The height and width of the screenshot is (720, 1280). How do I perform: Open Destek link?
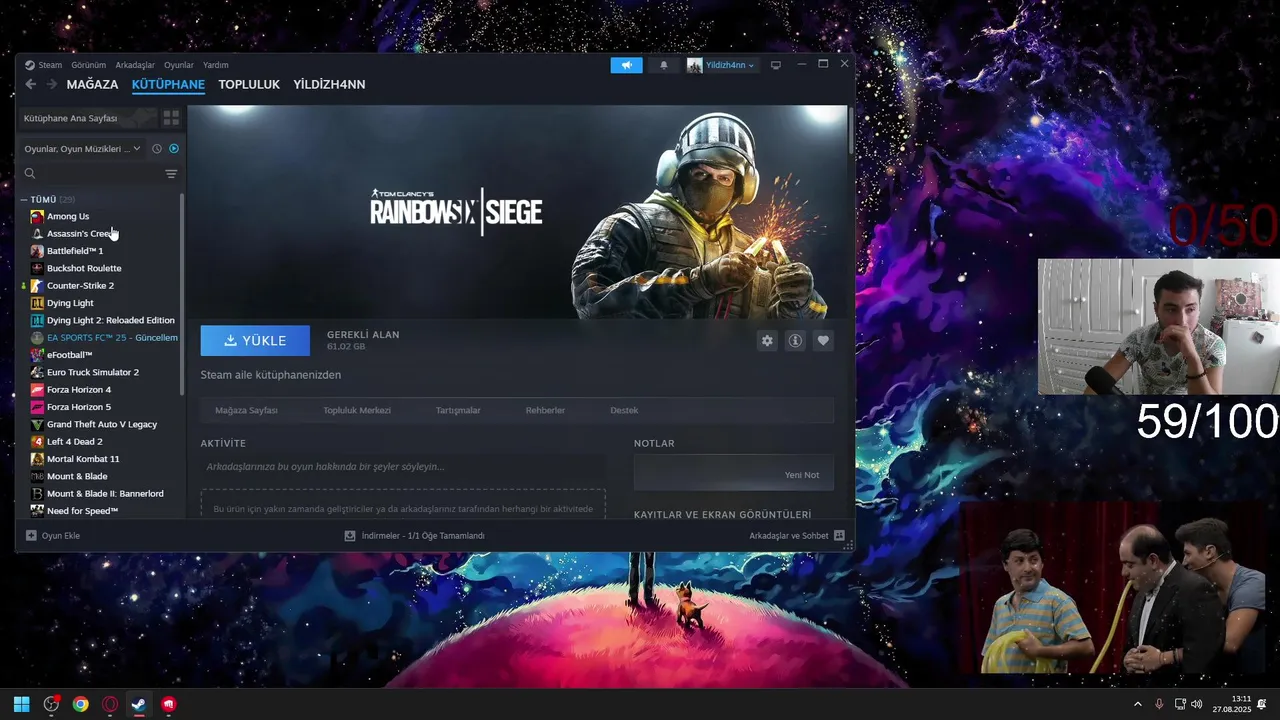(624, 410)
